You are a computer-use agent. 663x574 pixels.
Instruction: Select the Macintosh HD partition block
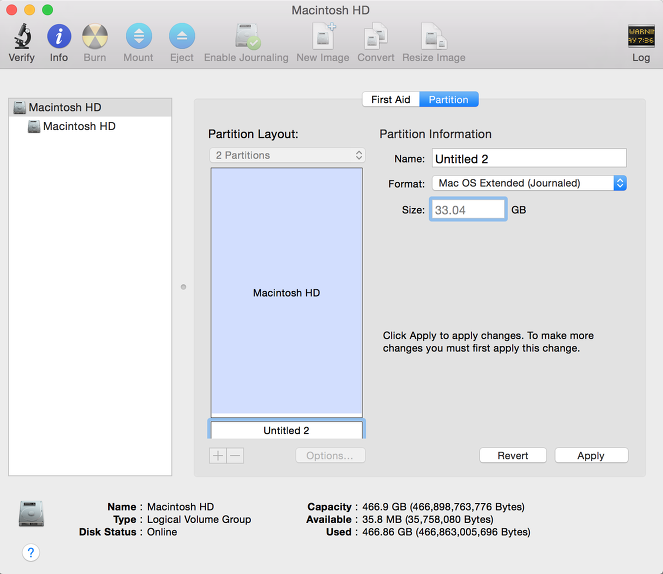[x=287, y=291]
